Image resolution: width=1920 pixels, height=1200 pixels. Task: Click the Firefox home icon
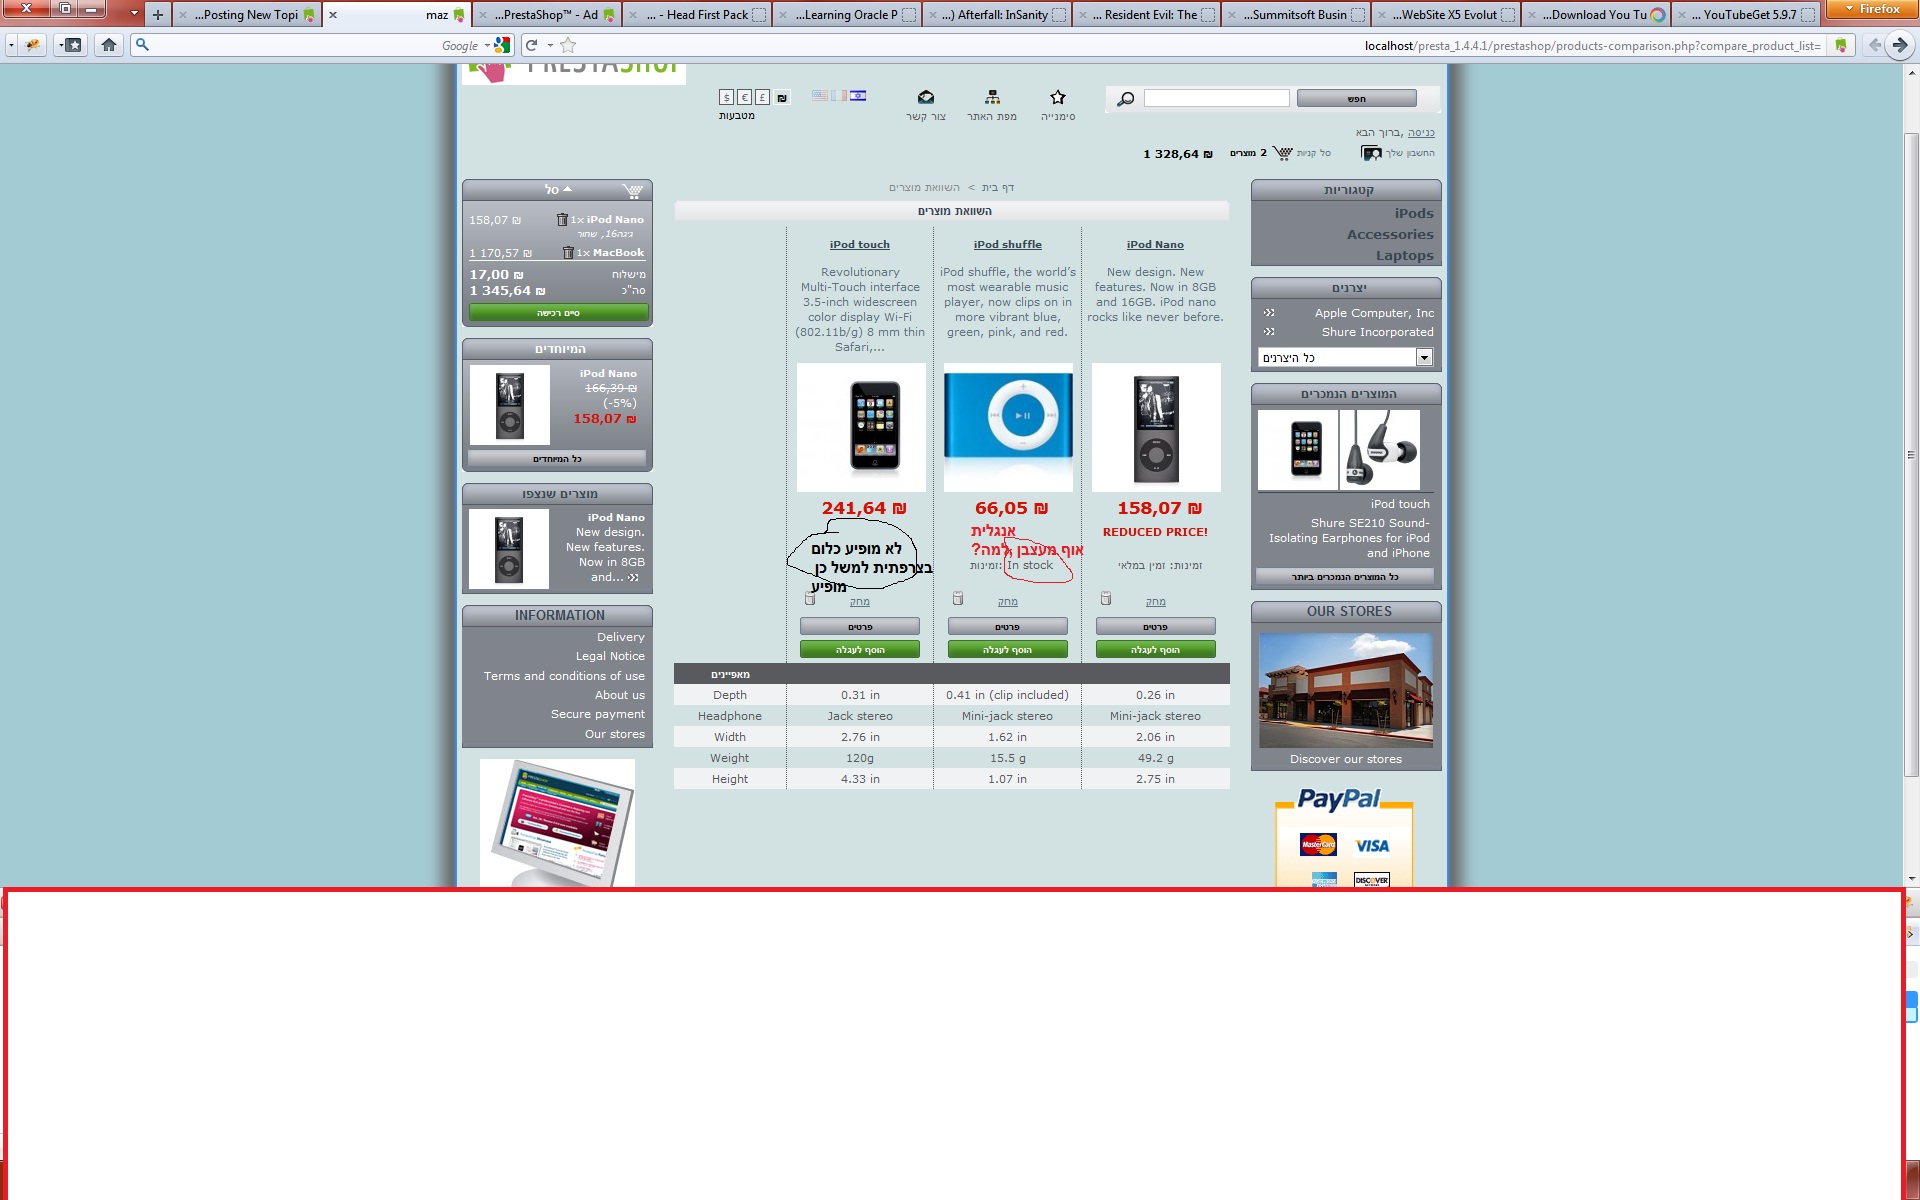click(x=109, y=45)
